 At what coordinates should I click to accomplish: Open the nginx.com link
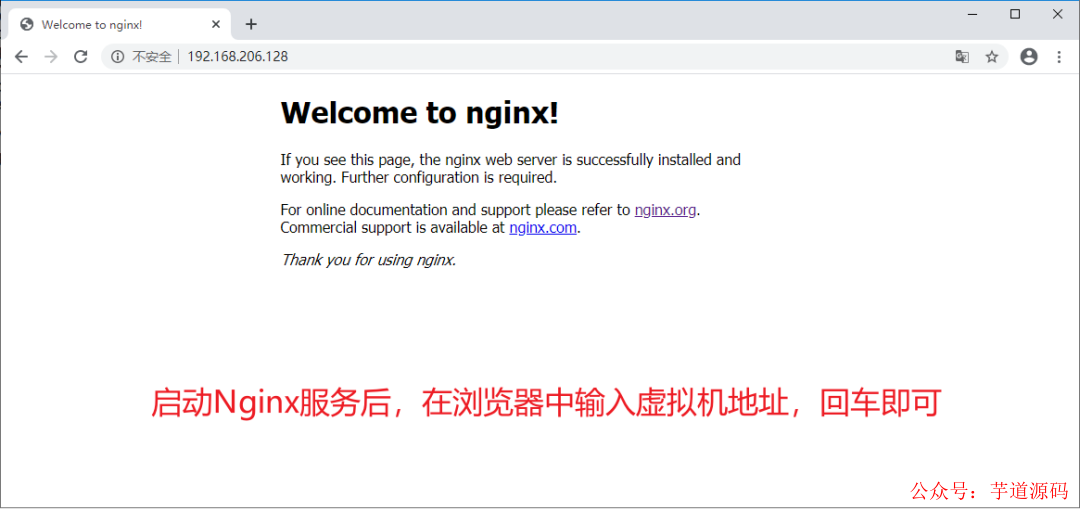[543, 228]
